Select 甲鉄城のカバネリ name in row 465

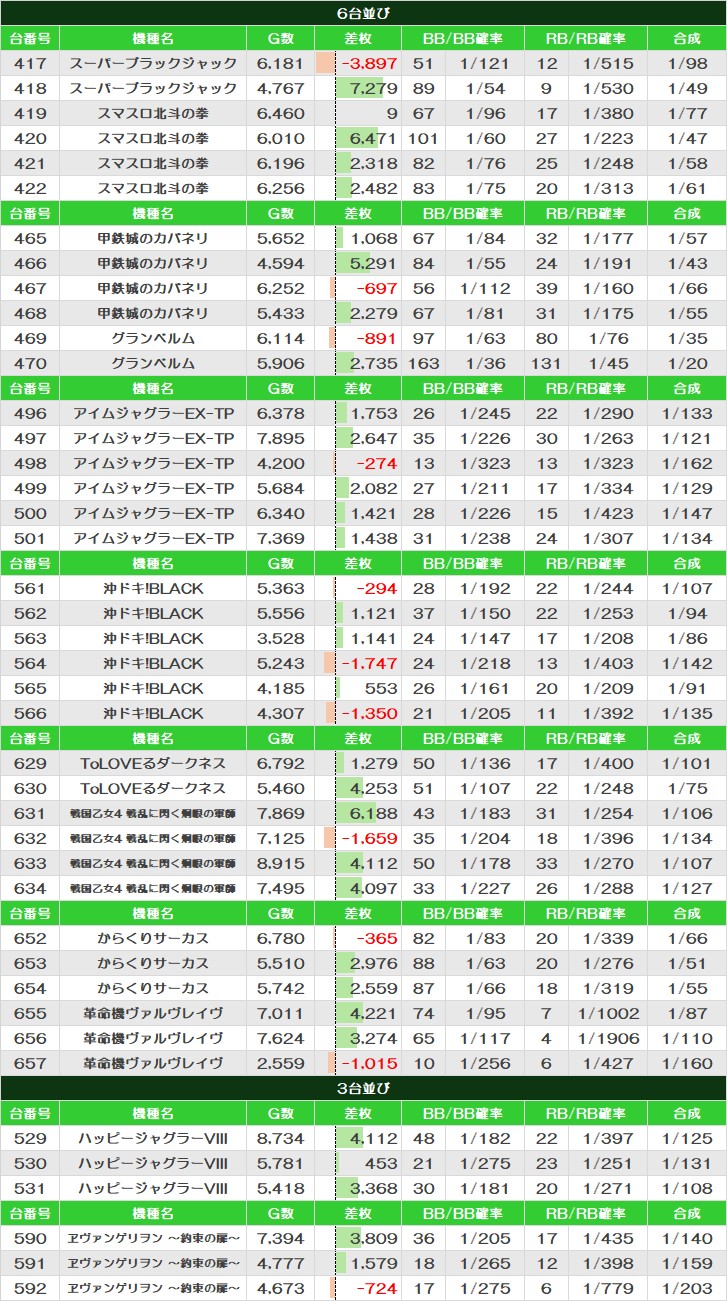(x=153, y=238)
